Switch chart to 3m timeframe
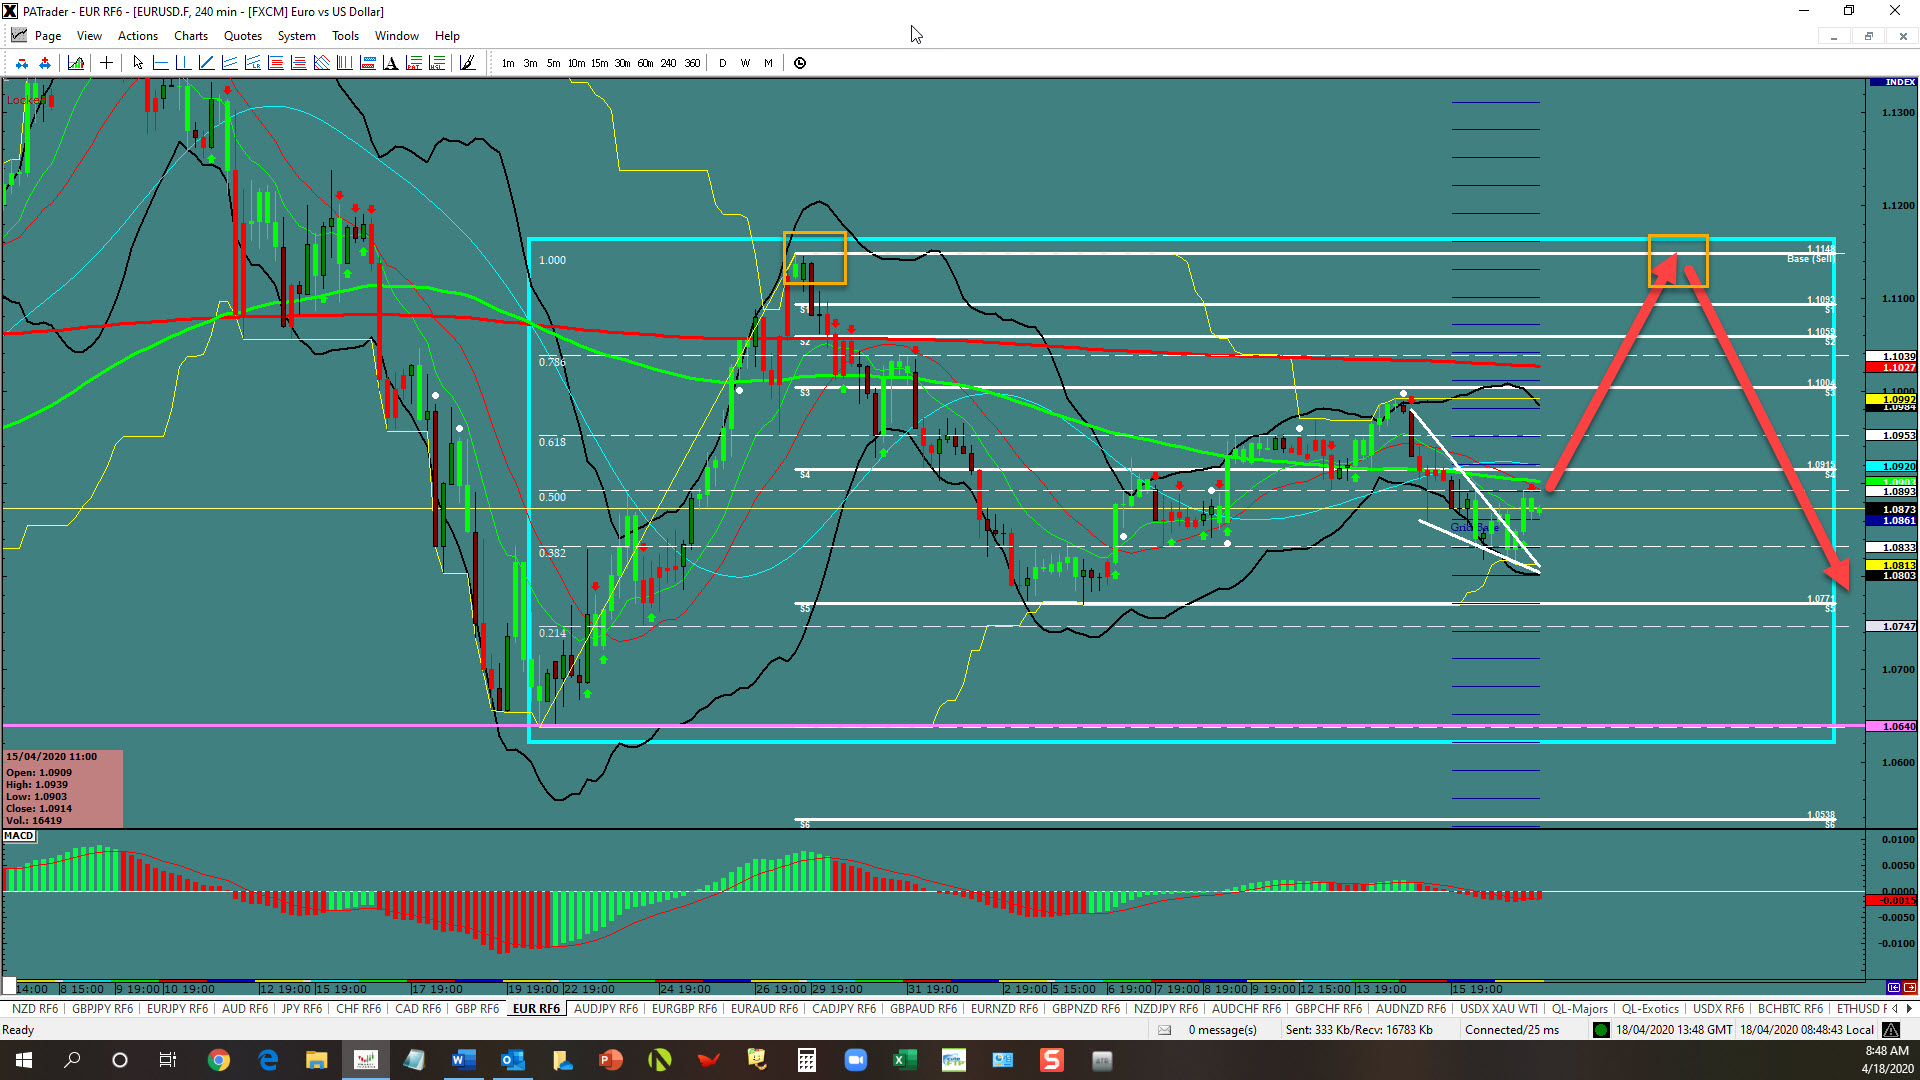The height and width of the screenshot is (1080, 1920). tap(530, 63)
